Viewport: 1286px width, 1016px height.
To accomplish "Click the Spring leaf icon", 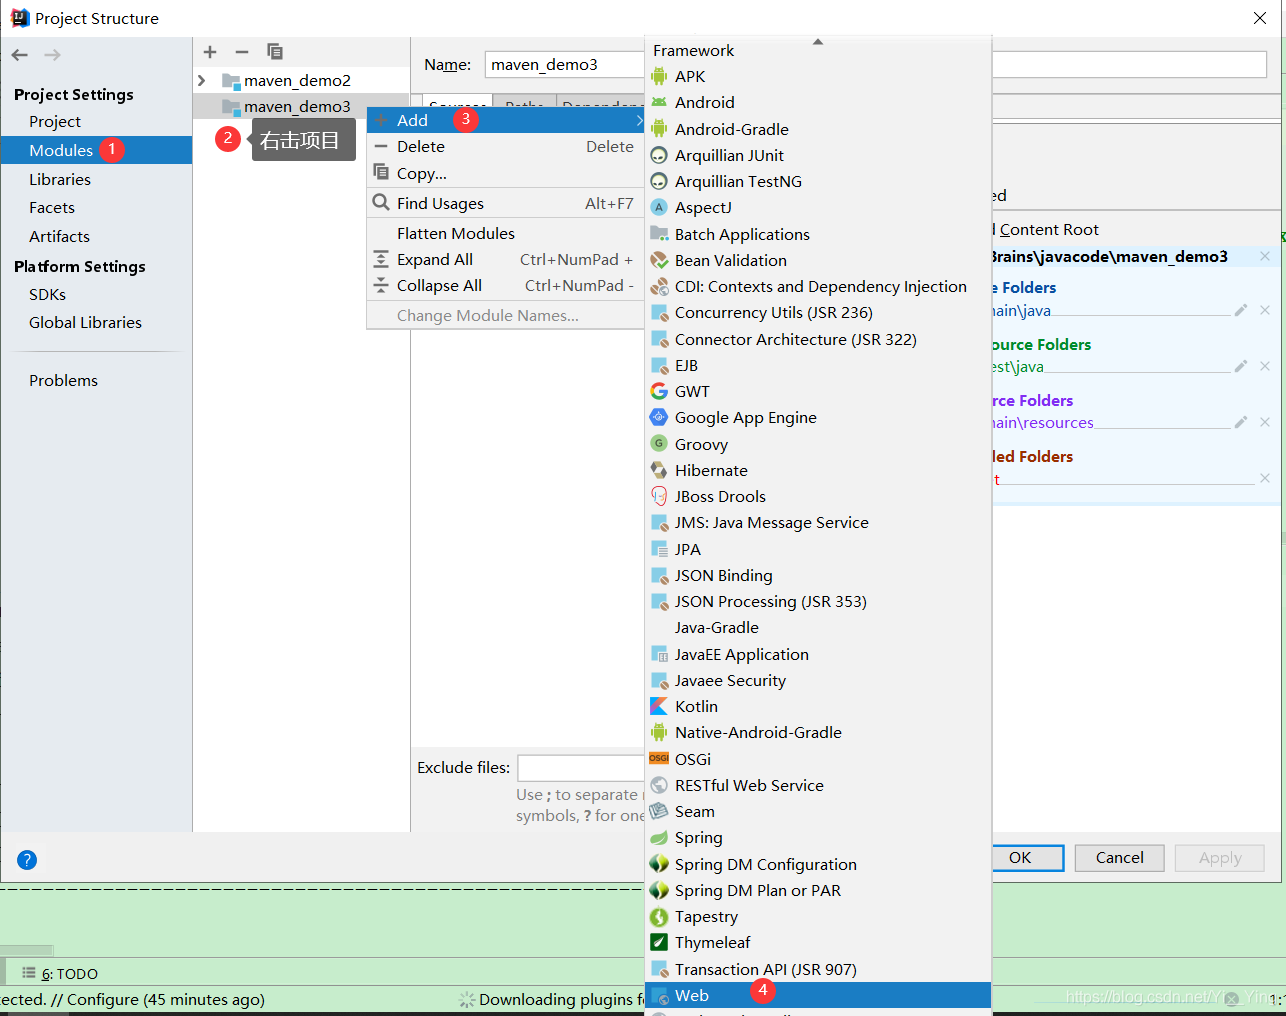I will coord(659,837).
